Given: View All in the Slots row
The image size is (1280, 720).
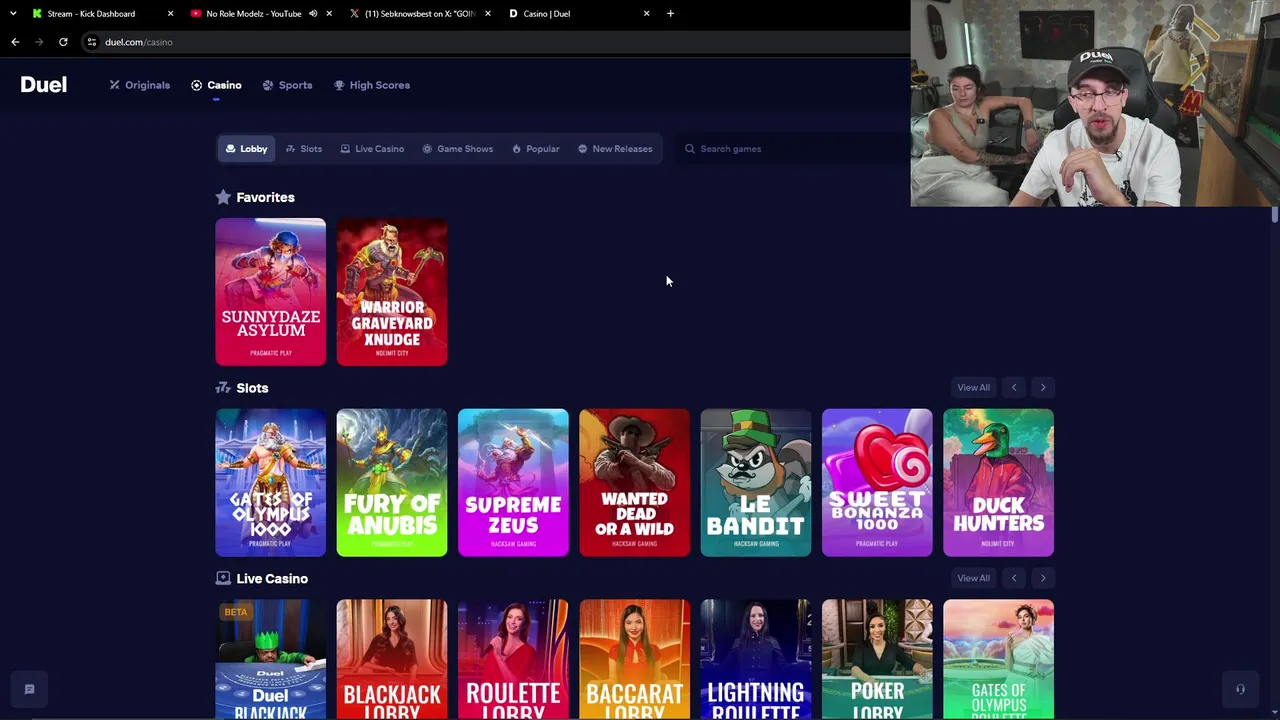Looking at the screenshot, I should tap(973, 388).
